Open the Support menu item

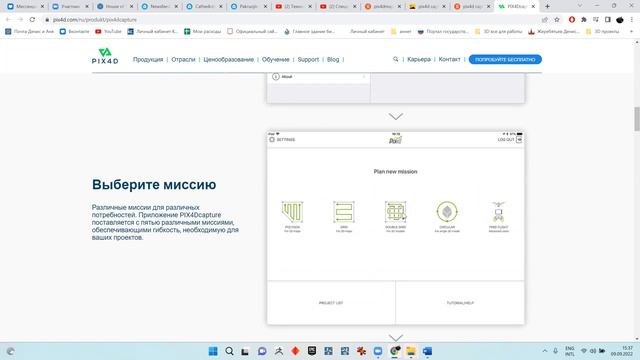(x=308, y=60)
